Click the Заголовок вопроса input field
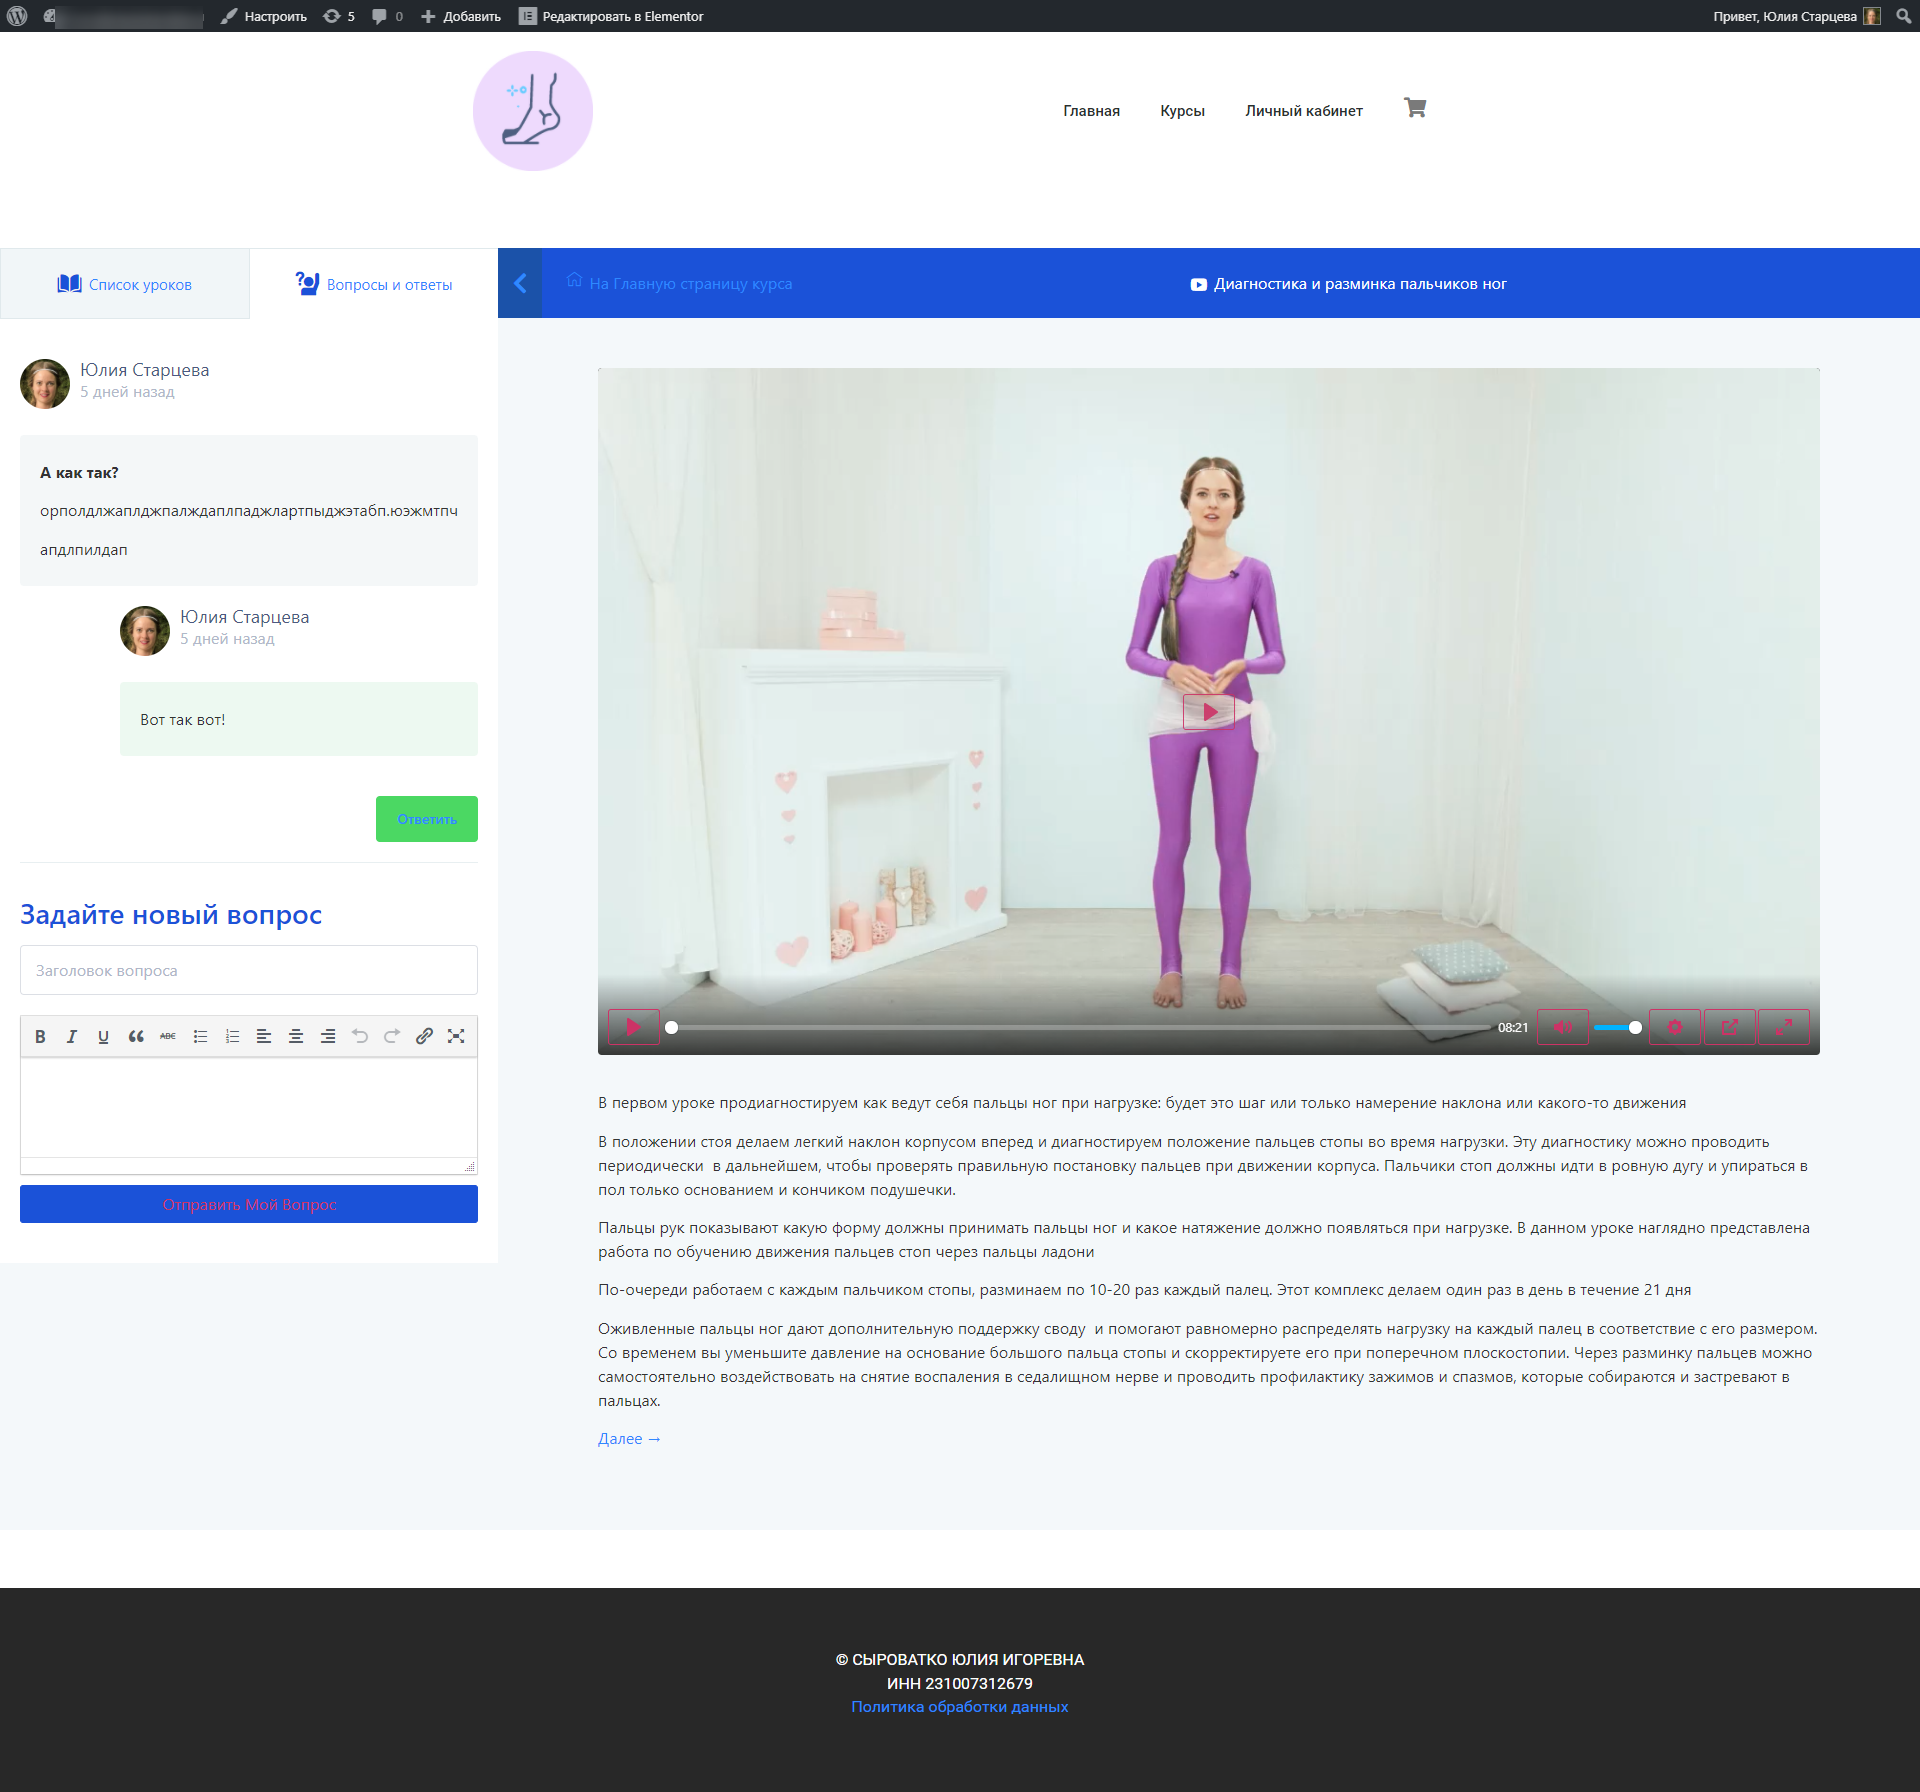1920x1792 pixels. click(x=249, y=970)
